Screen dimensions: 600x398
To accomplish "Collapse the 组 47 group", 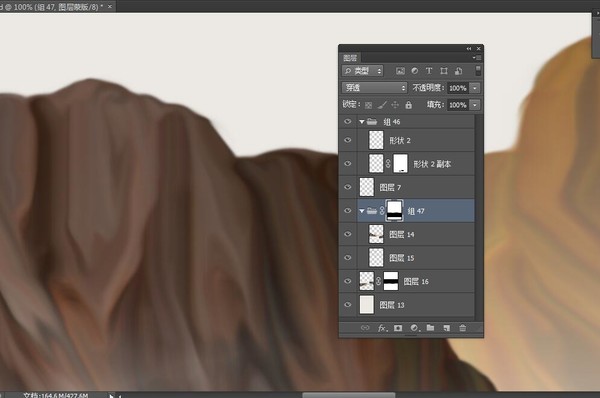I will (362, 211).
